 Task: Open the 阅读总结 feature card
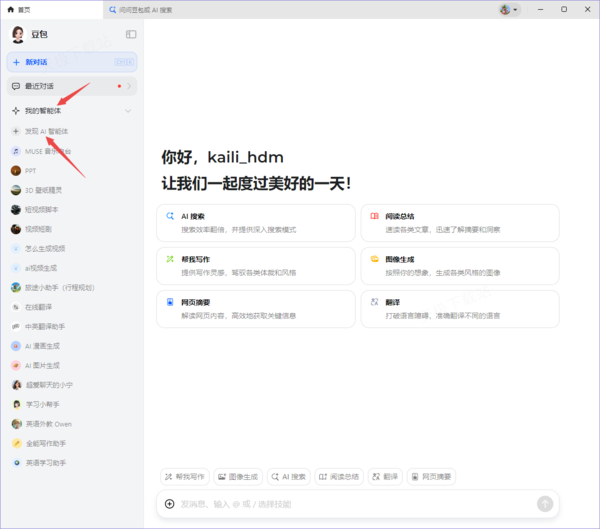coord(459,222)
